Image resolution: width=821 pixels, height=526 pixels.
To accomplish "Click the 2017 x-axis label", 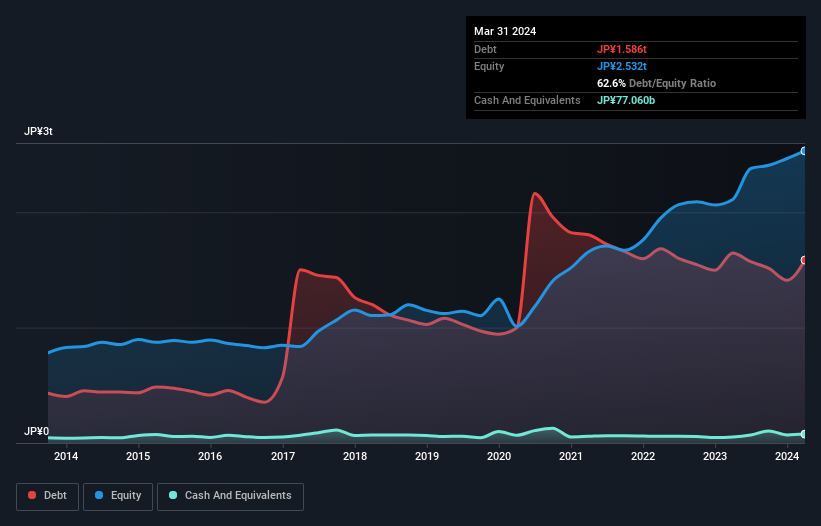I will [x=283, y=456].
